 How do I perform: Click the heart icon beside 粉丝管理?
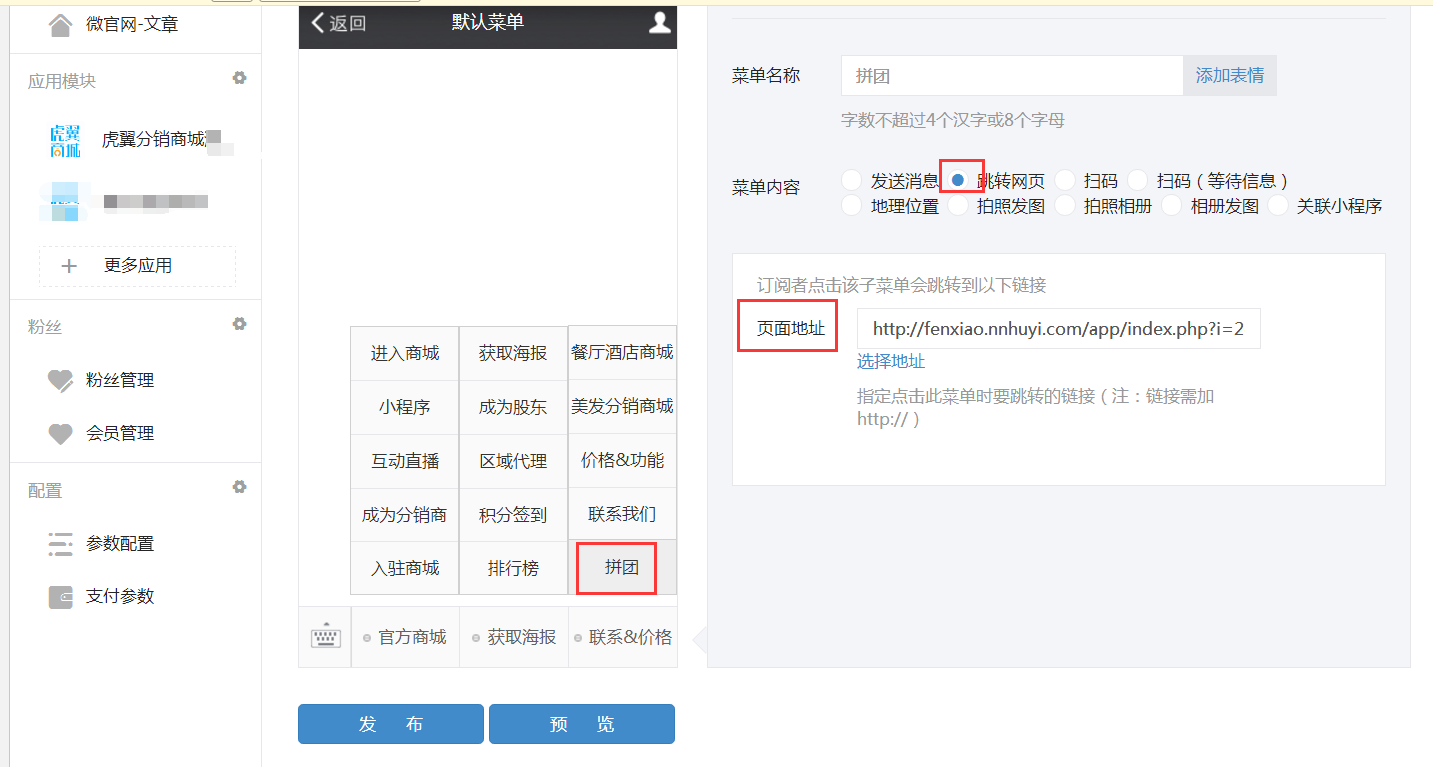point(61,381)
